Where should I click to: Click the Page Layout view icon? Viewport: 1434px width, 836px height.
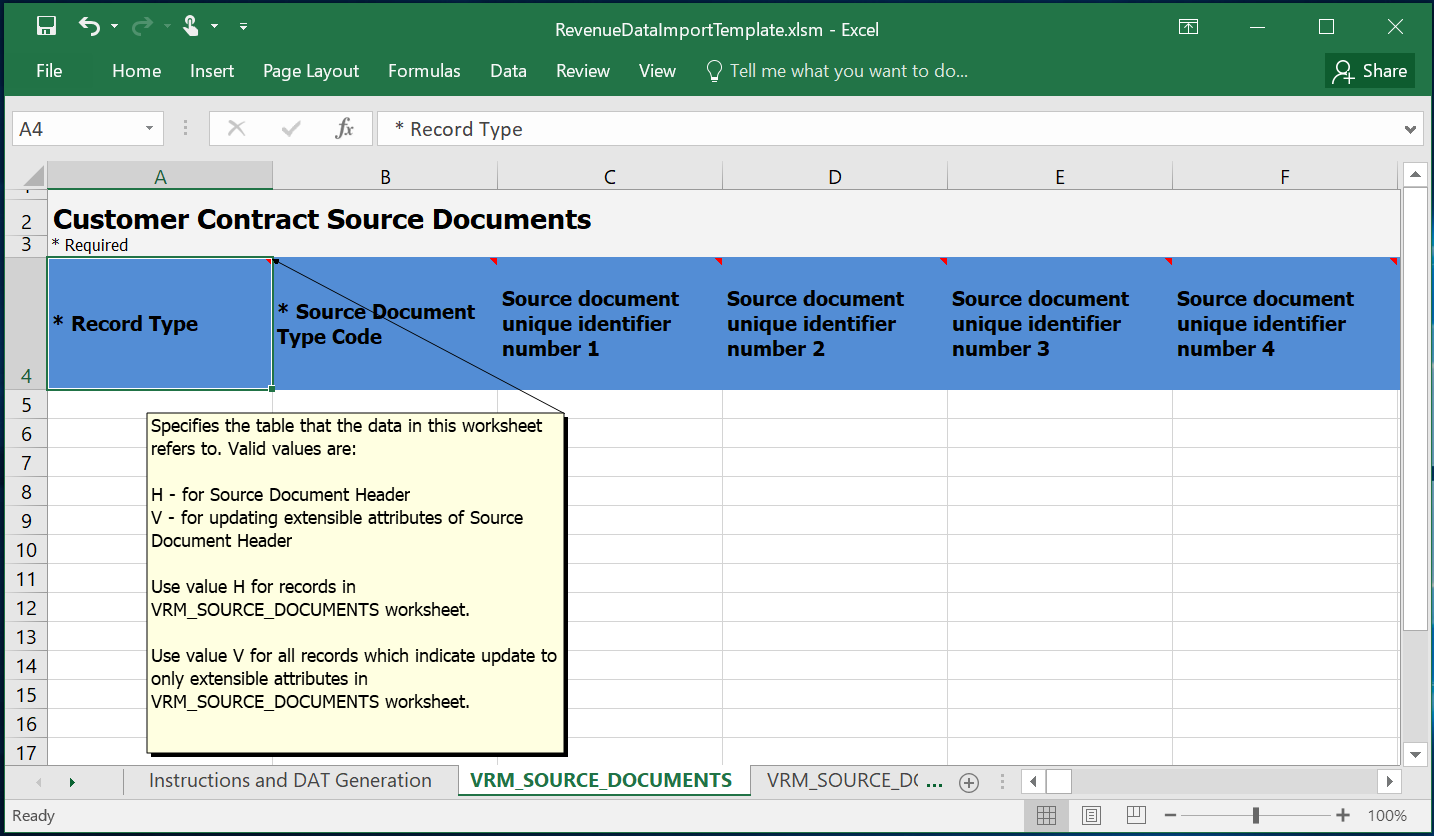coord(1091,815)
